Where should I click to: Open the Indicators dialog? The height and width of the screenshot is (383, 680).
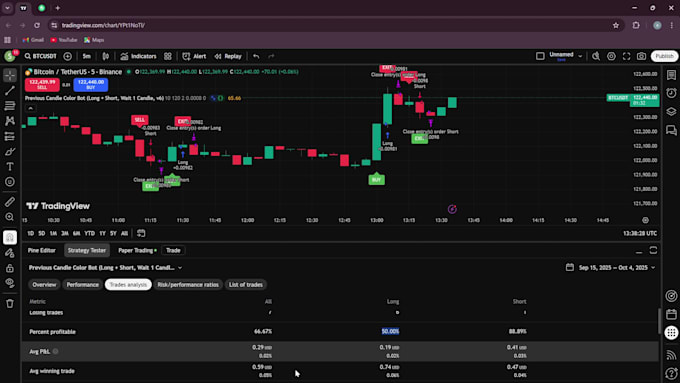click(138, 56)
